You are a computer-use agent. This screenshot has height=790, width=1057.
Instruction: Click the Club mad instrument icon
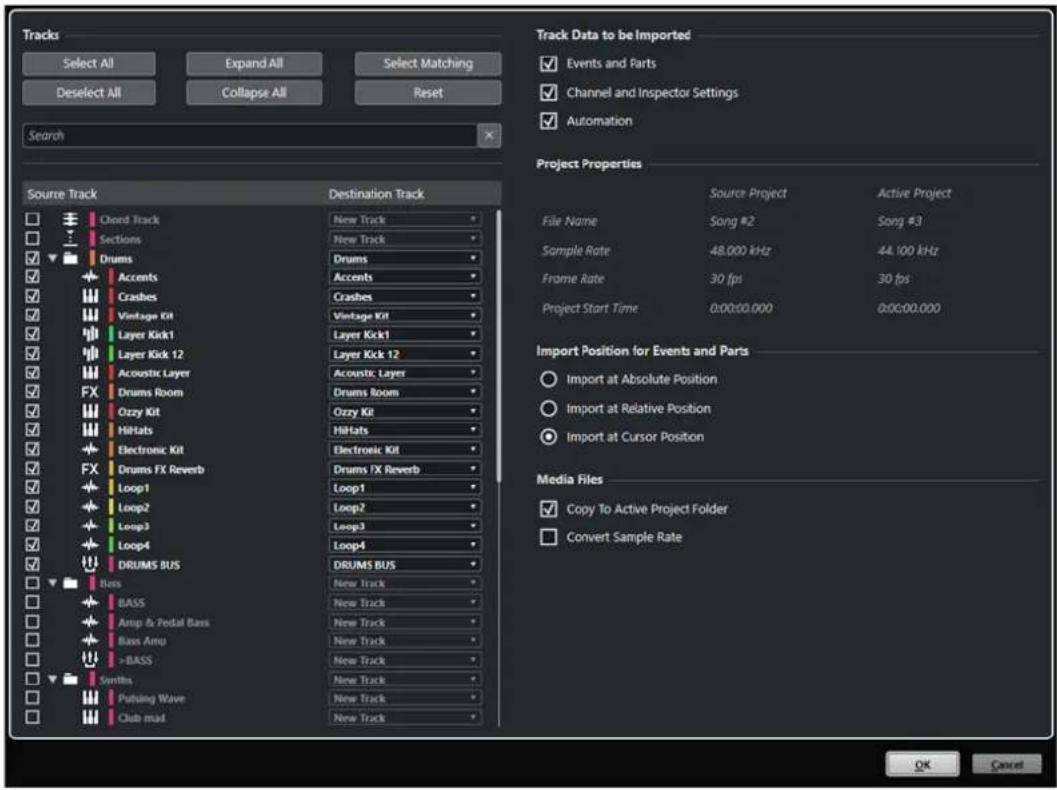coord(90,717)
